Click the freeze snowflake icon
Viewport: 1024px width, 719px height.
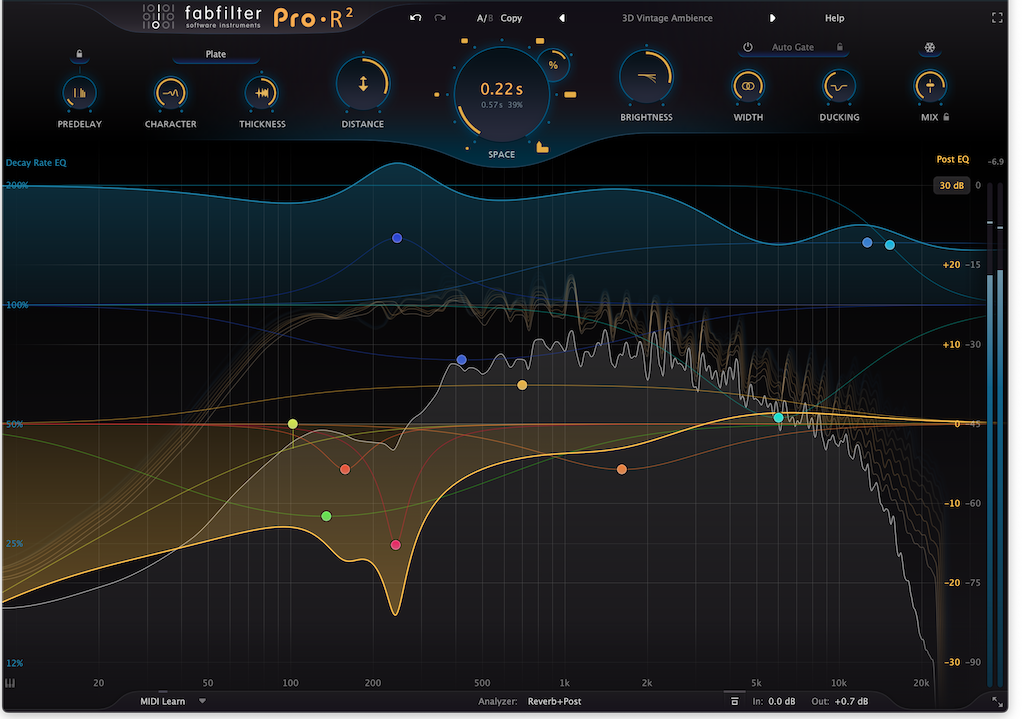point(930,47)
